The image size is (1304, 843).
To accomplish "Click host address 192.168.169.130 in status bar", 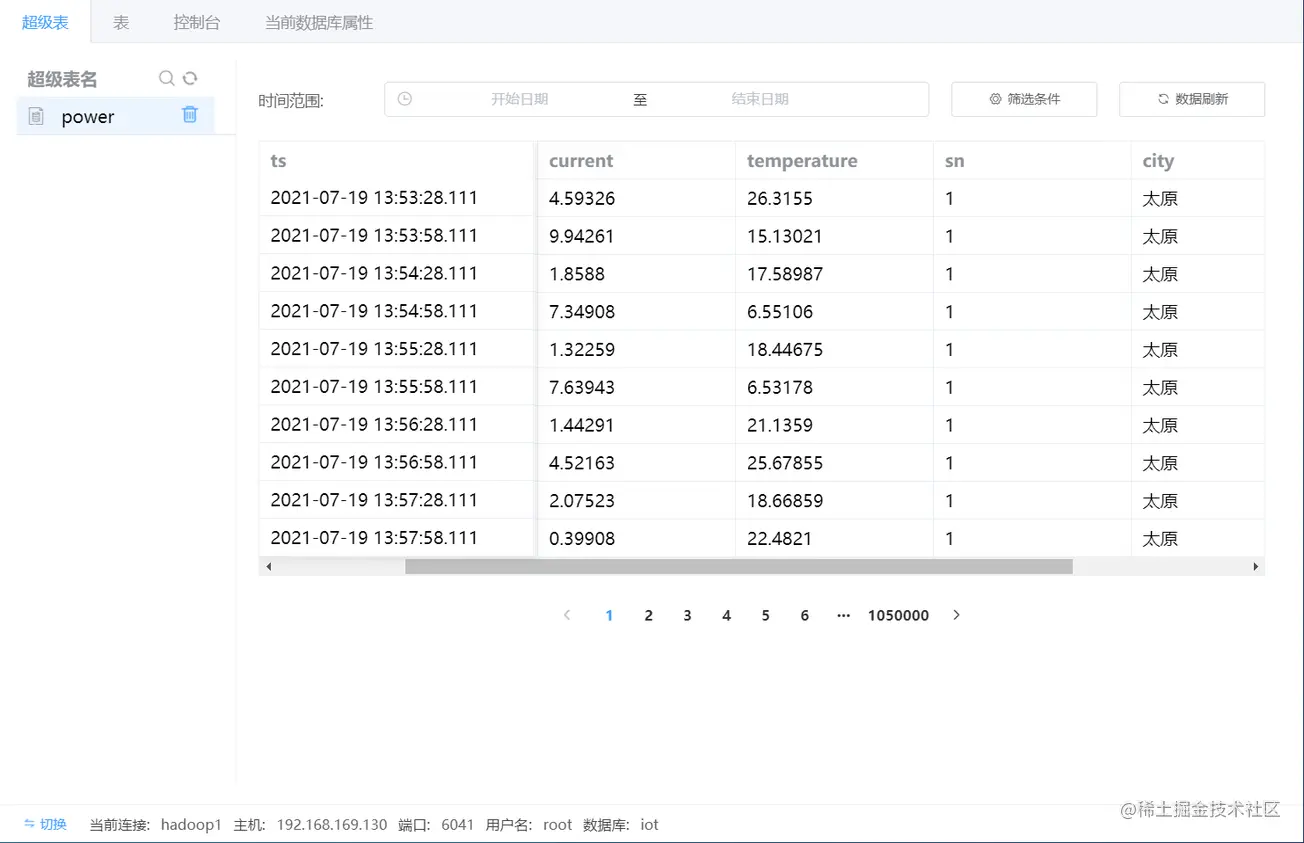I will tap(331, 825).
